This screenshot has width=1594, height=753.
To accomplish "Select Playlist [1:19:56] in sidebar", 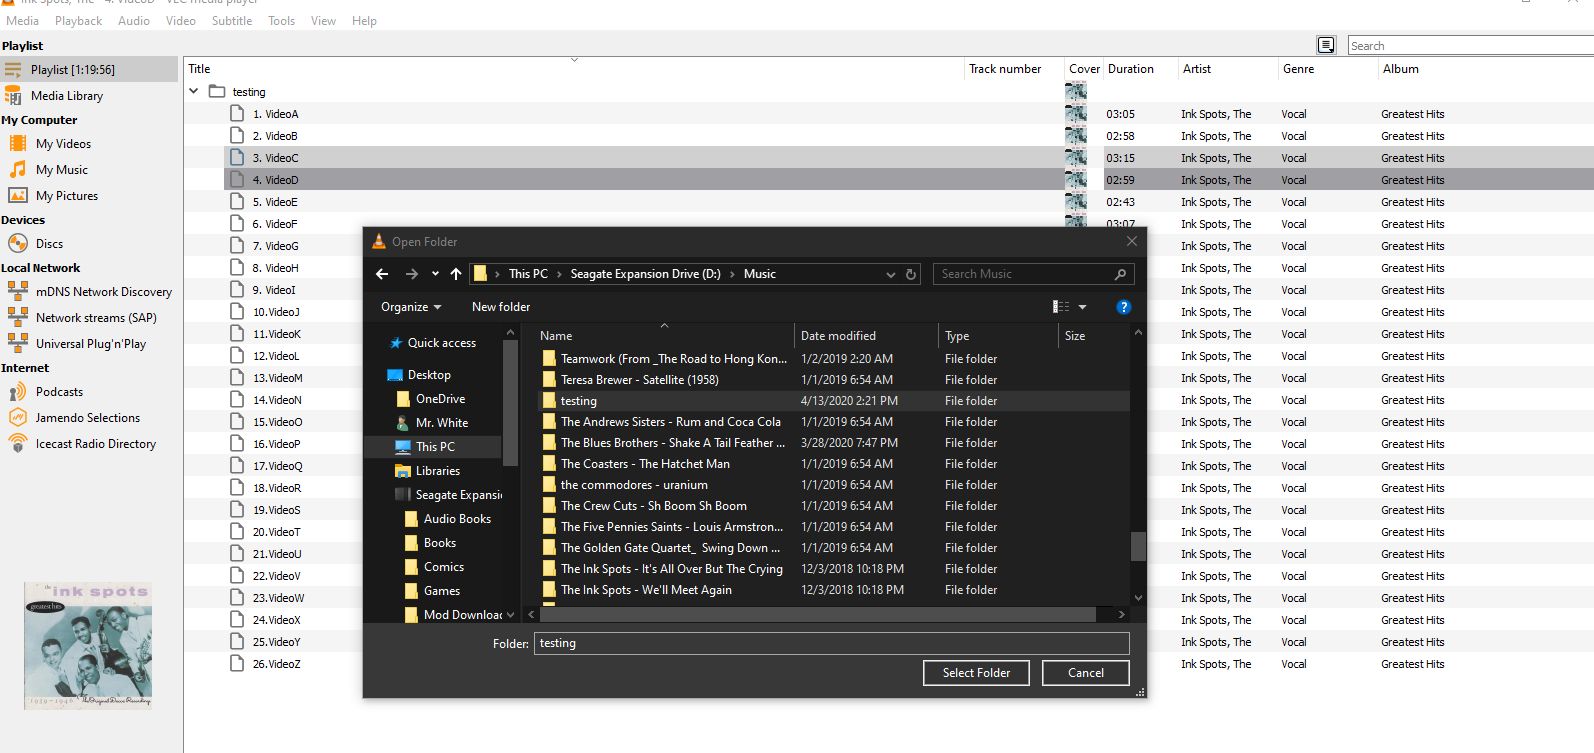I will click(89, 70).
